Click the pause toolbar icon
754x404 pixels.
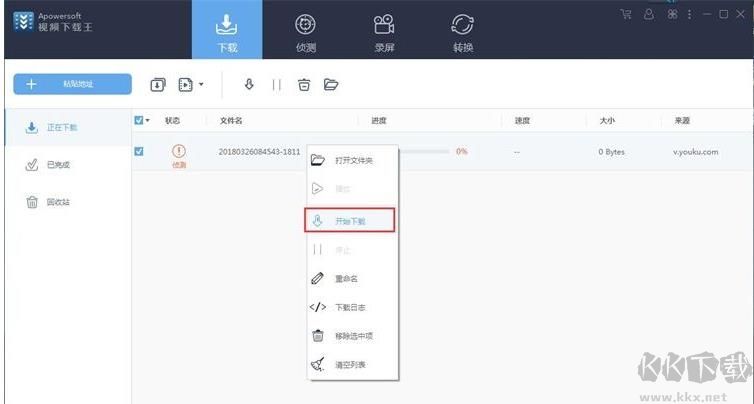point(276,85)
